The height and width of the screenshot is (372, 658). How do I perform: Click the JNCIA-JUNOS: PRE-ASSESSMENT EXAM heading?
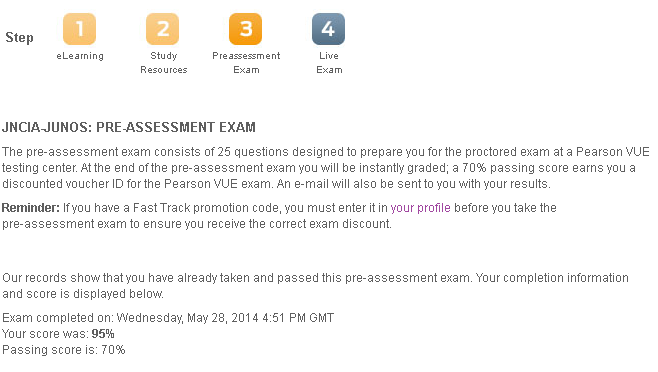[x=129, y=127]
